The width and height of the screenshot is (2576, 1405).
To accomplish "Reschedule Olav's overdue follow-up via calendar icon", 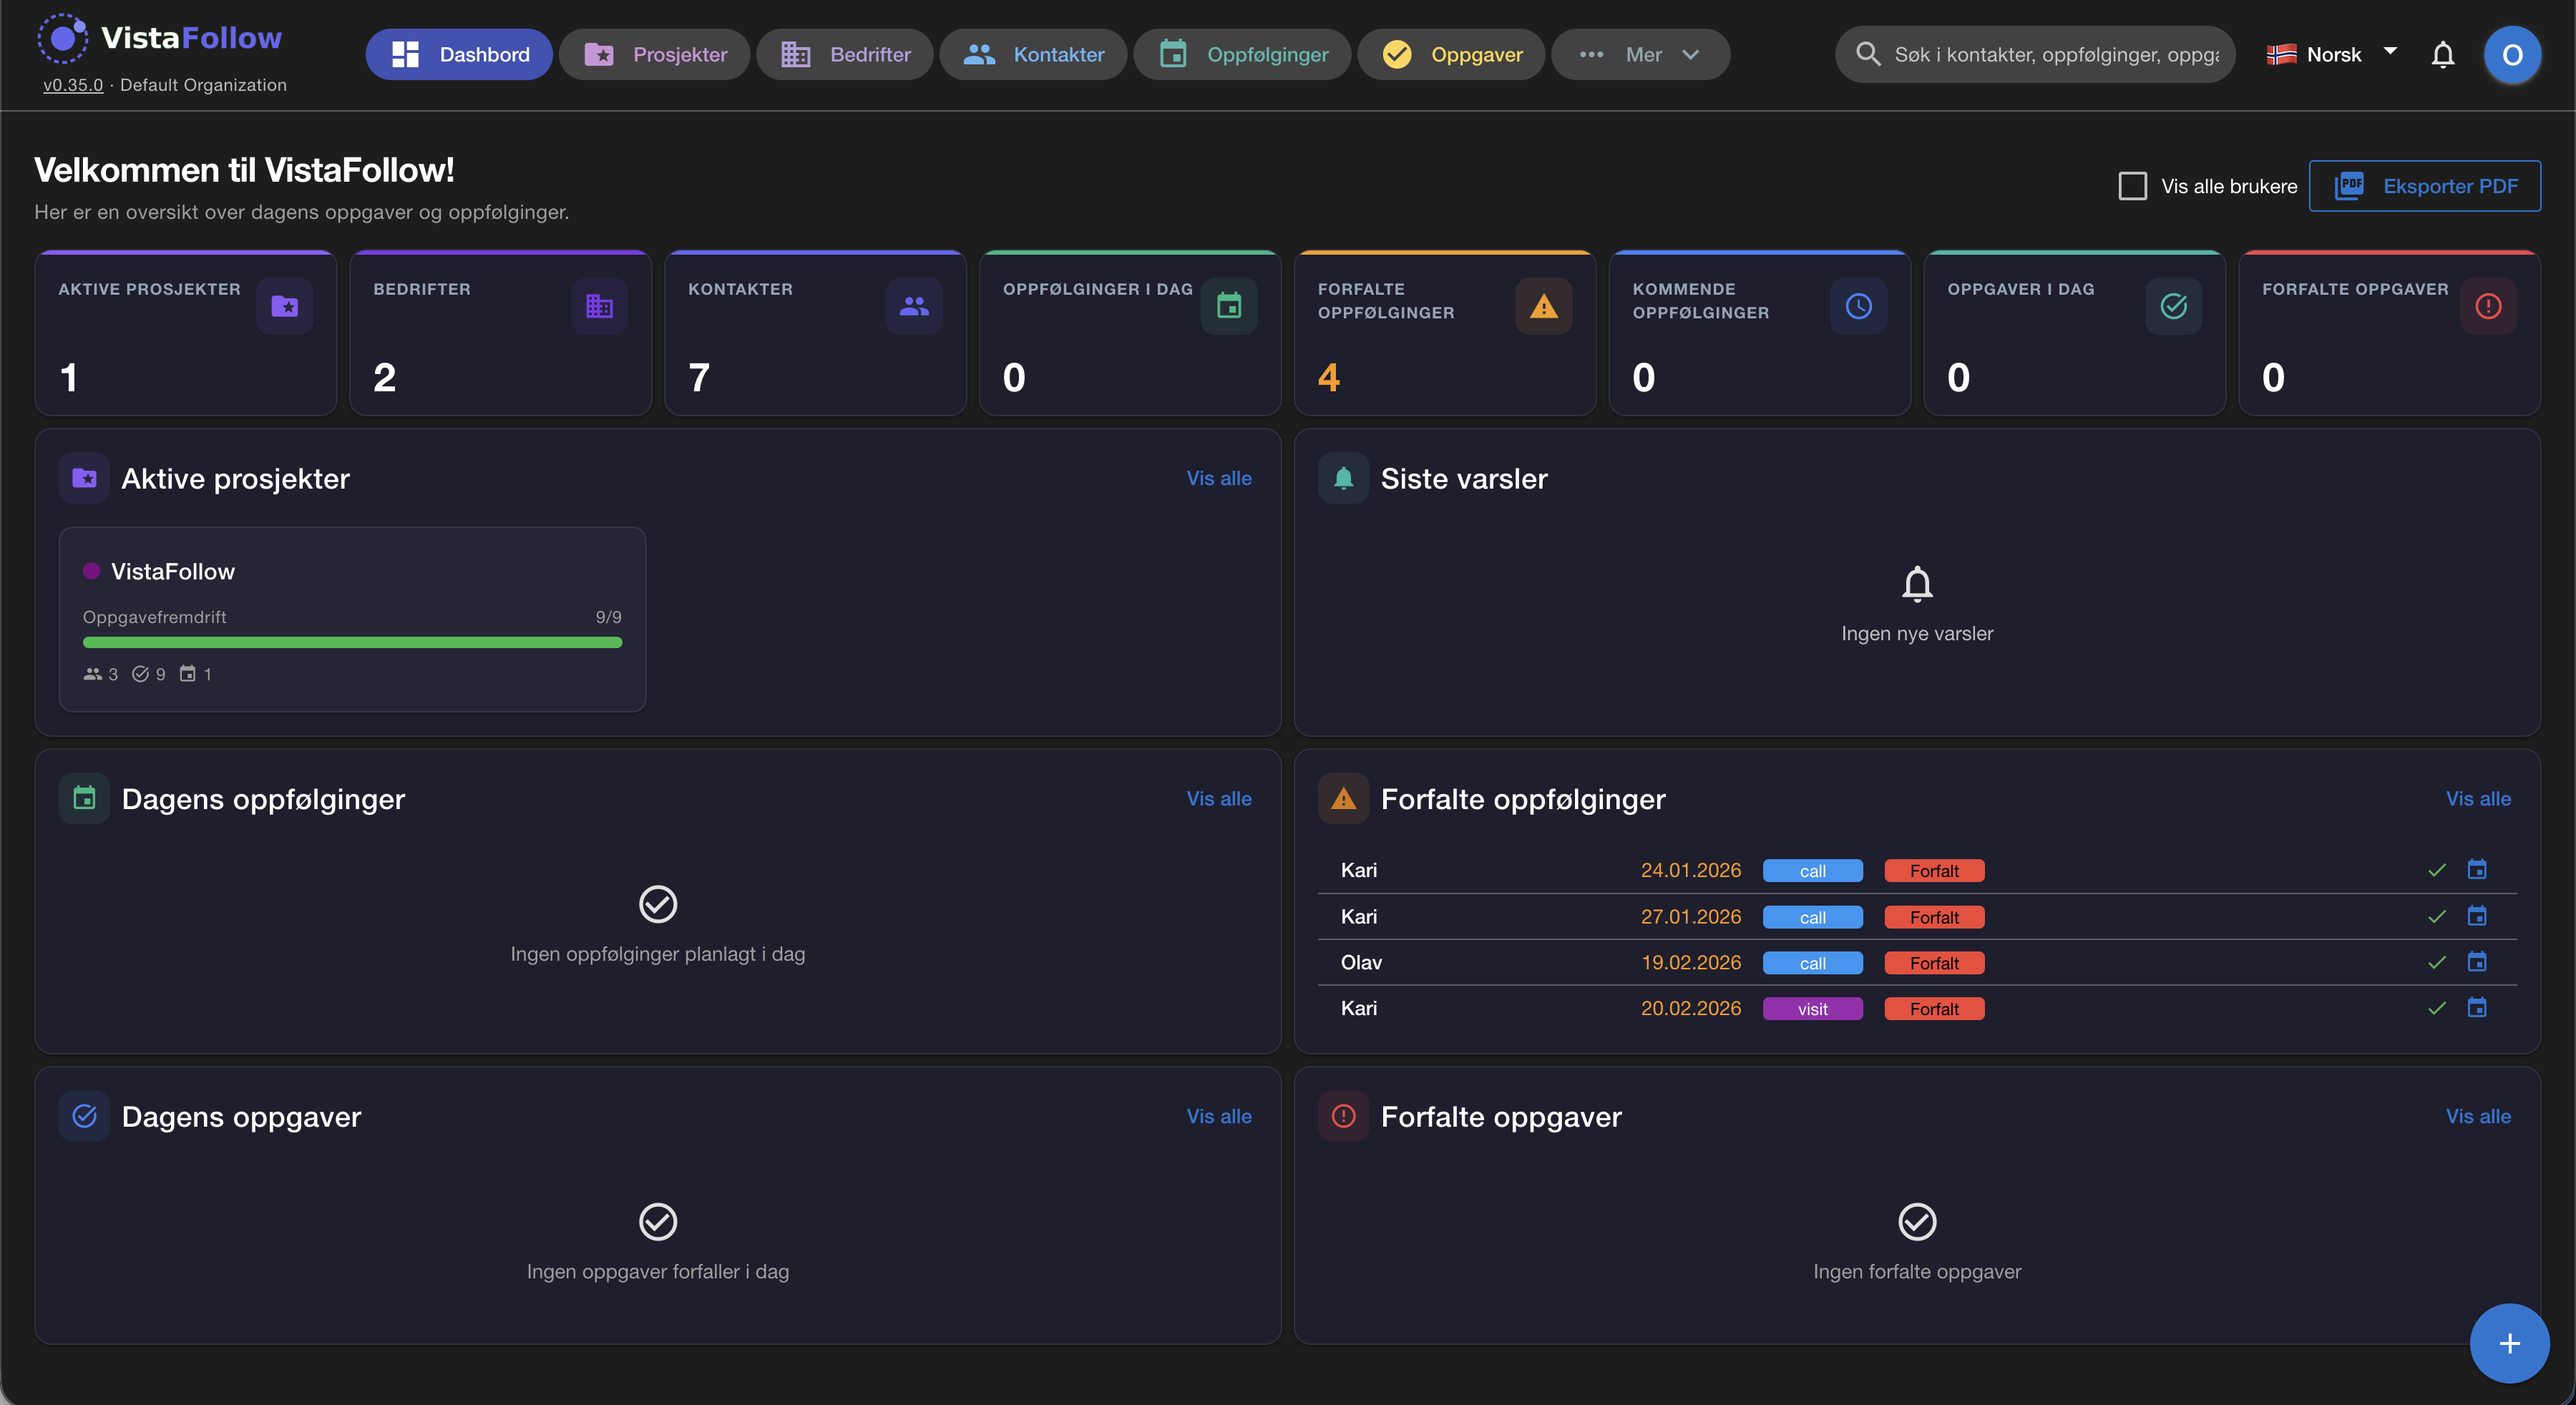I will pos(2476,962).
